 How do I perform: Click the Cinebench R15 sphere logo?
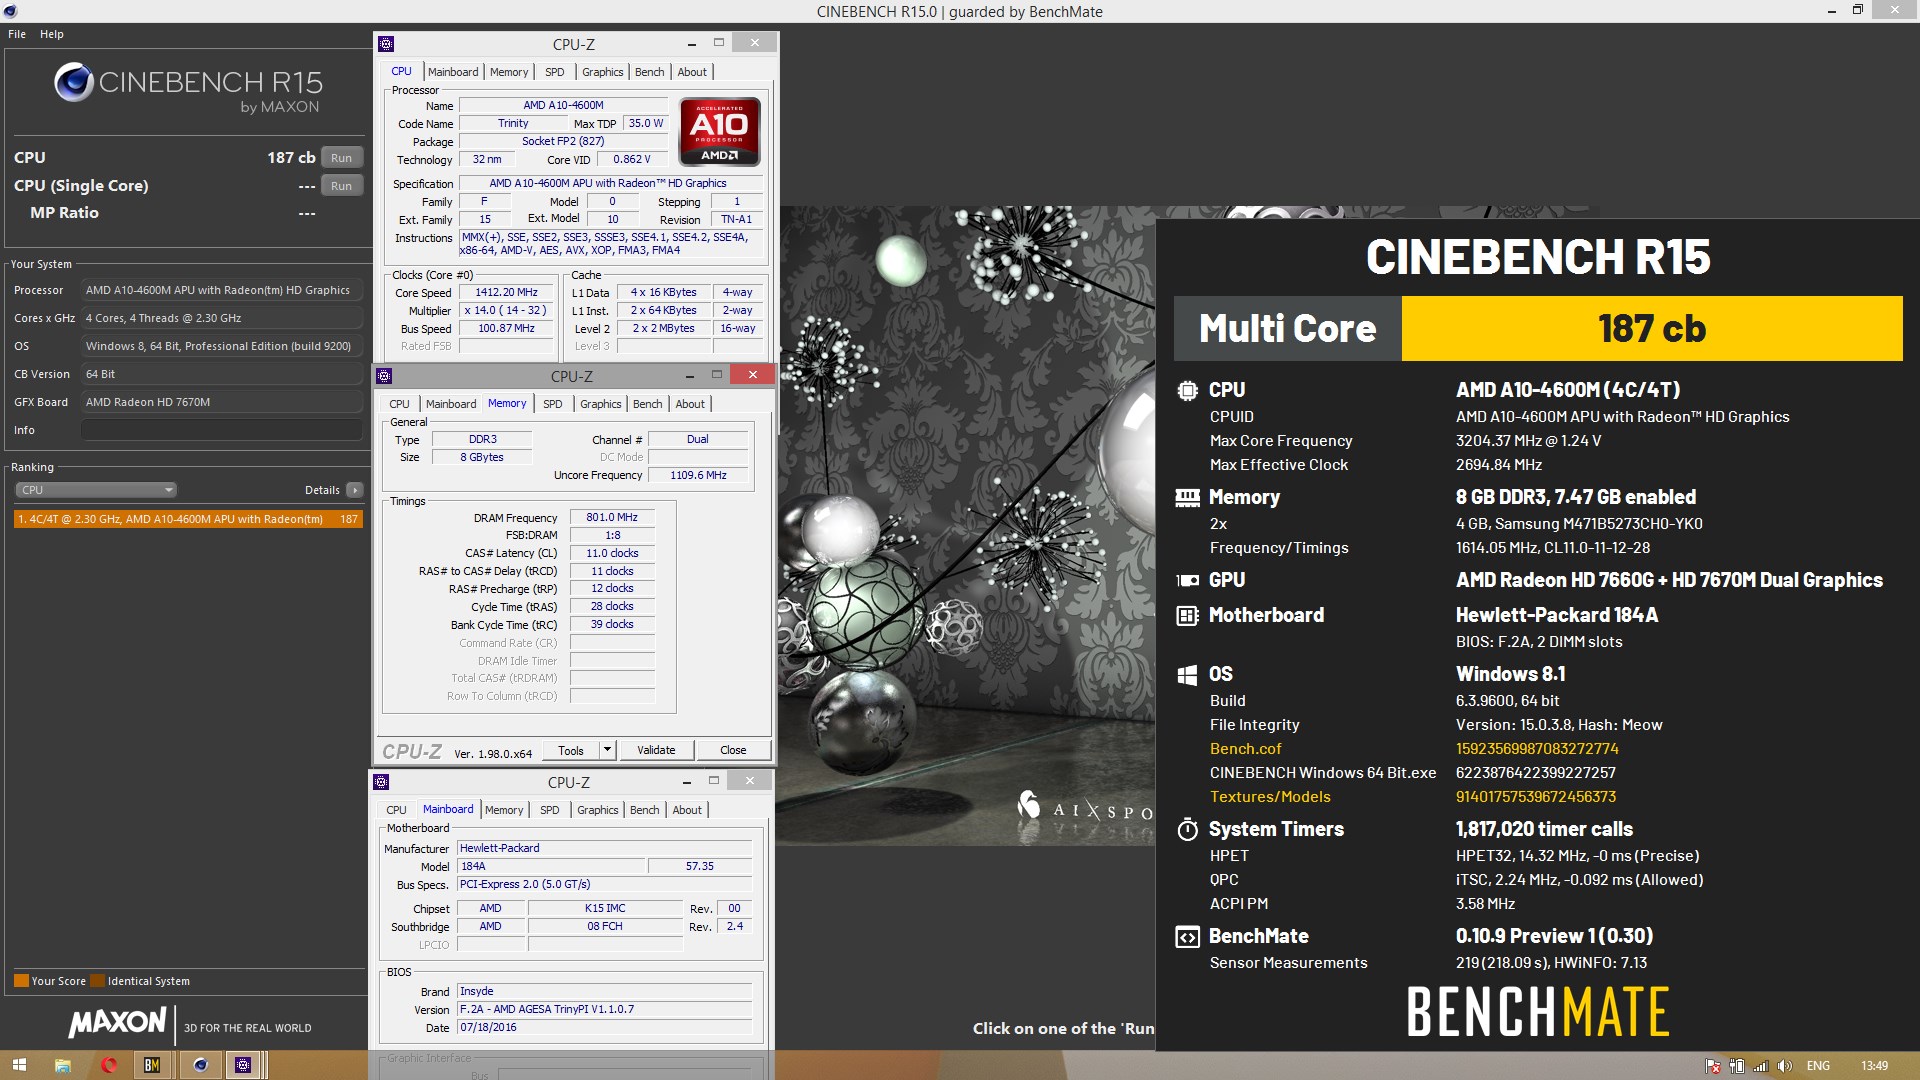pos(74,83)
